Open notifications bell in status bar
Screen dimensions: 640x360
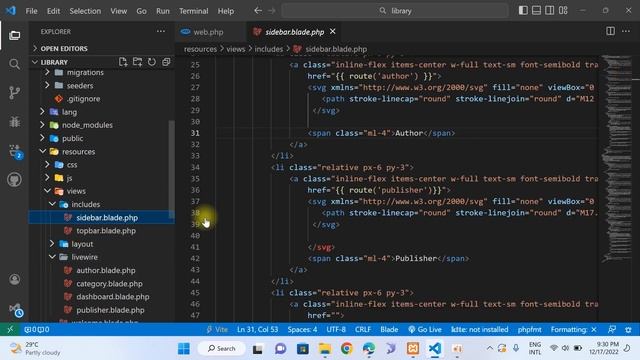pos(628,329)
